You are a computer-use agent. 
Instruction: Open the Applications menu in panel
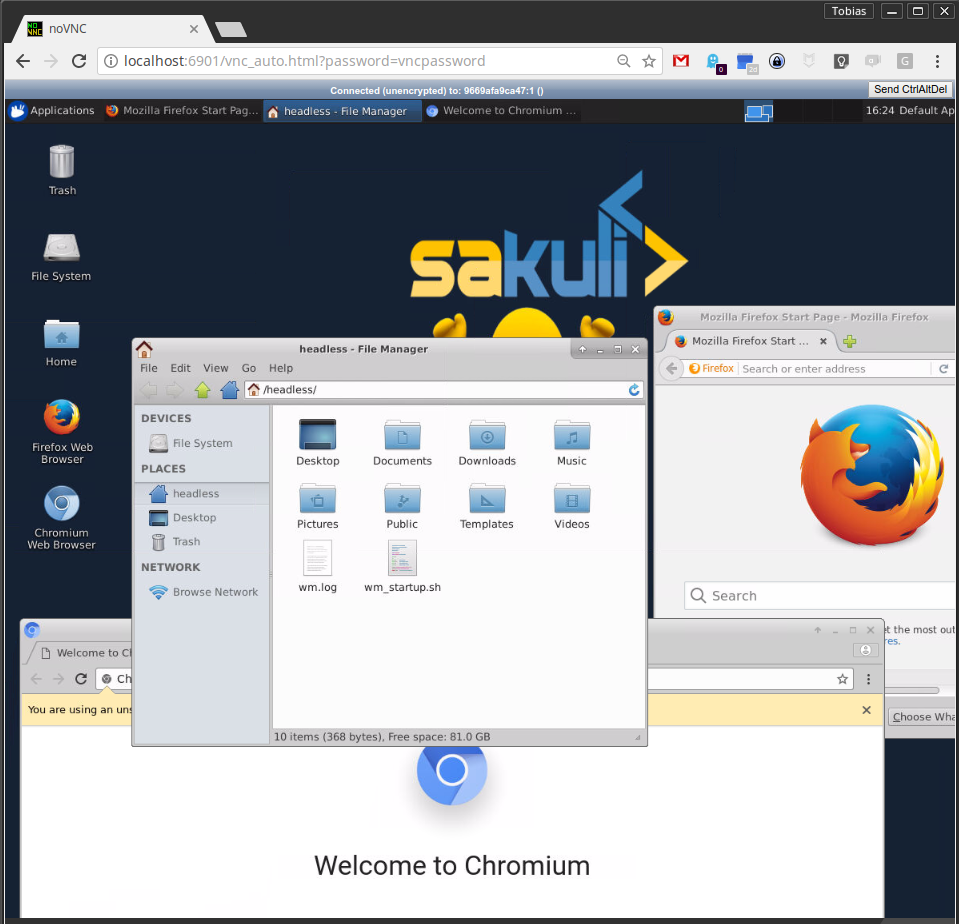pyautogui.click(x=53, y=111)
